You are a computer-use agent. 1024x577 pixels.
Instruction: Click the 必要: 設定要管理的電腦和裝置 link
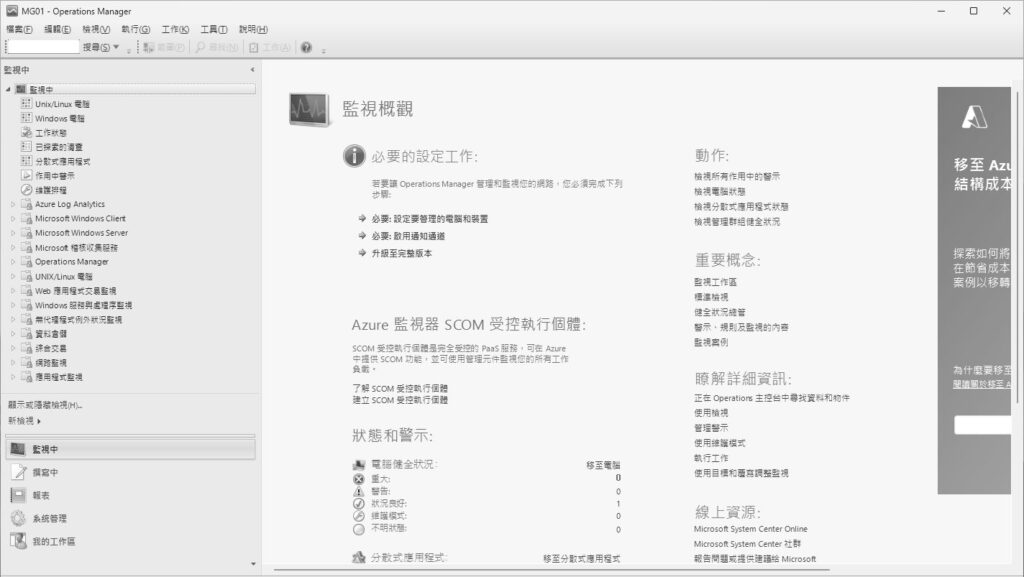430,219
